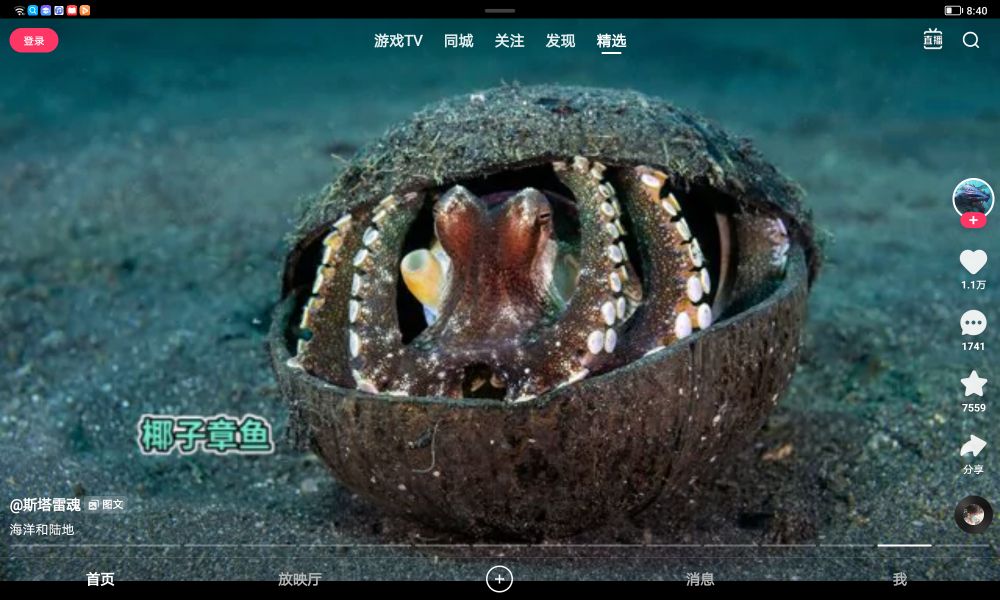Read the 海洋和陆地 caption text
Screen dimensions: 1000x600
pos(42,529)
